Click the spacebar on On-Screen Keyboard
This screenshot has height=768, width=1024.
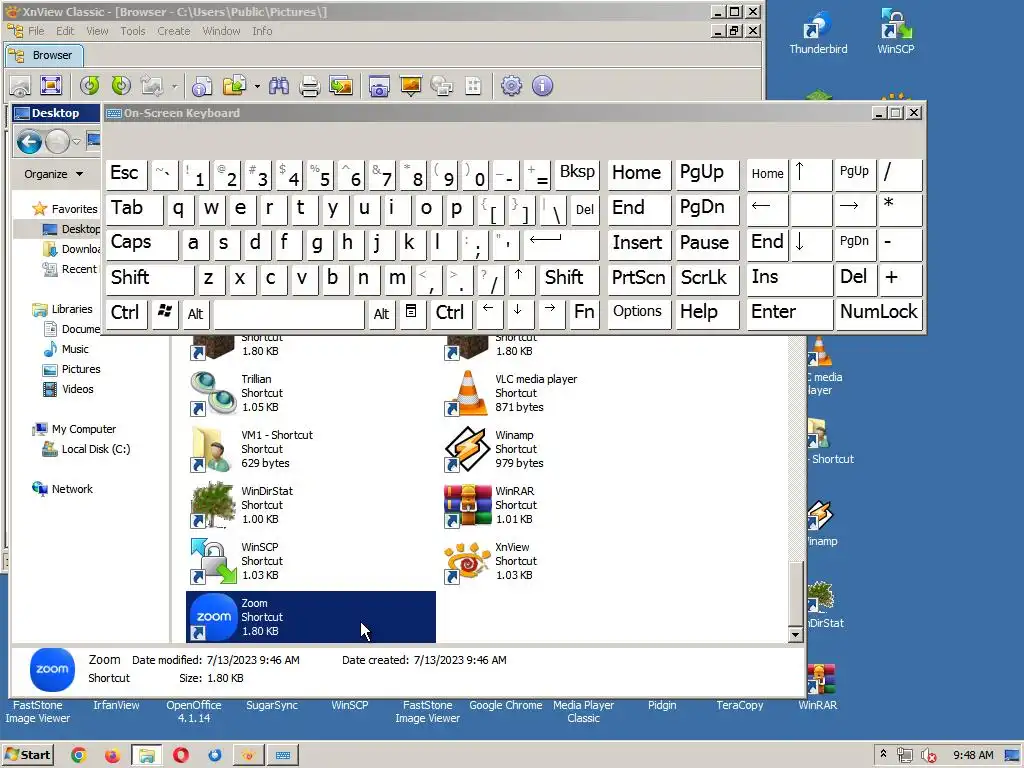pyautogui.click(x=289, y=313)
